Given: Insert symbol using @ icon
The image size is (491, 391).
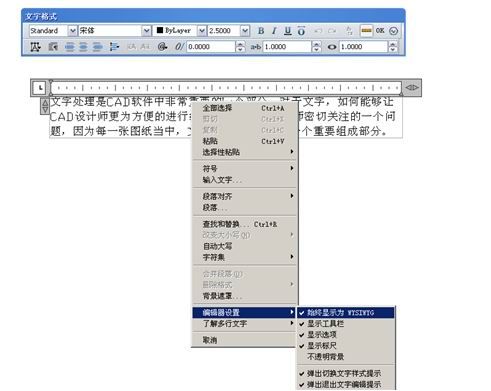Looking at the screenshot, I should (x=162, y=47).
